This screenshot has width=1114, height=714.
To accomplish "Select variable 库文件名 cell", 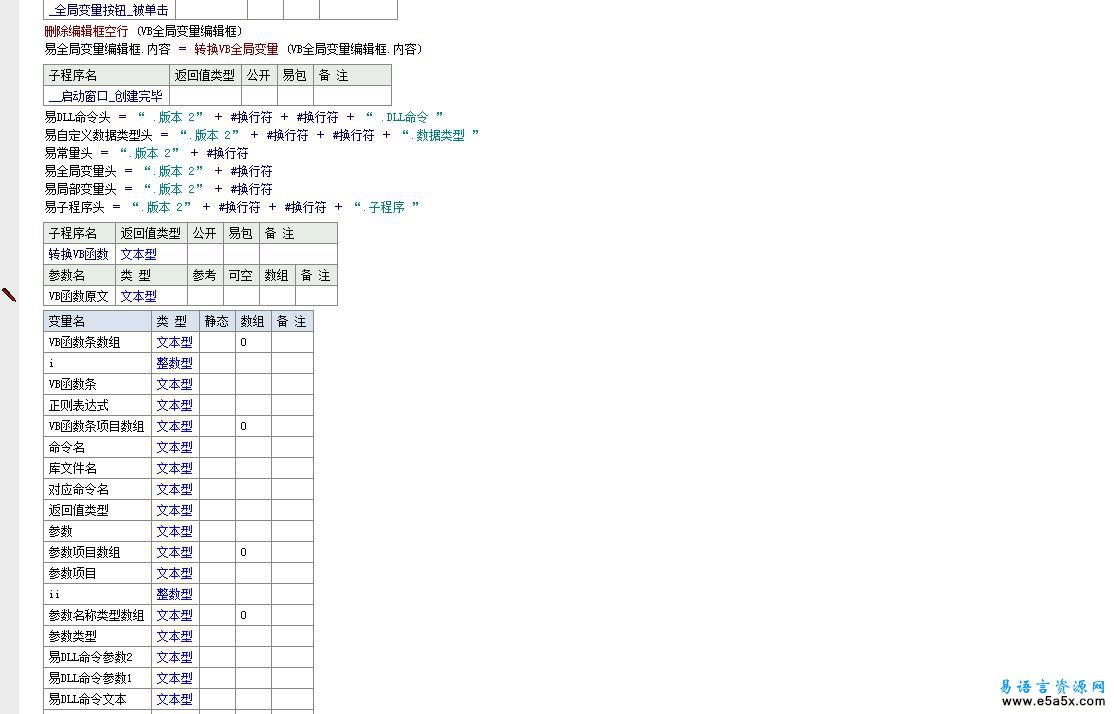I will pos(97,468).
